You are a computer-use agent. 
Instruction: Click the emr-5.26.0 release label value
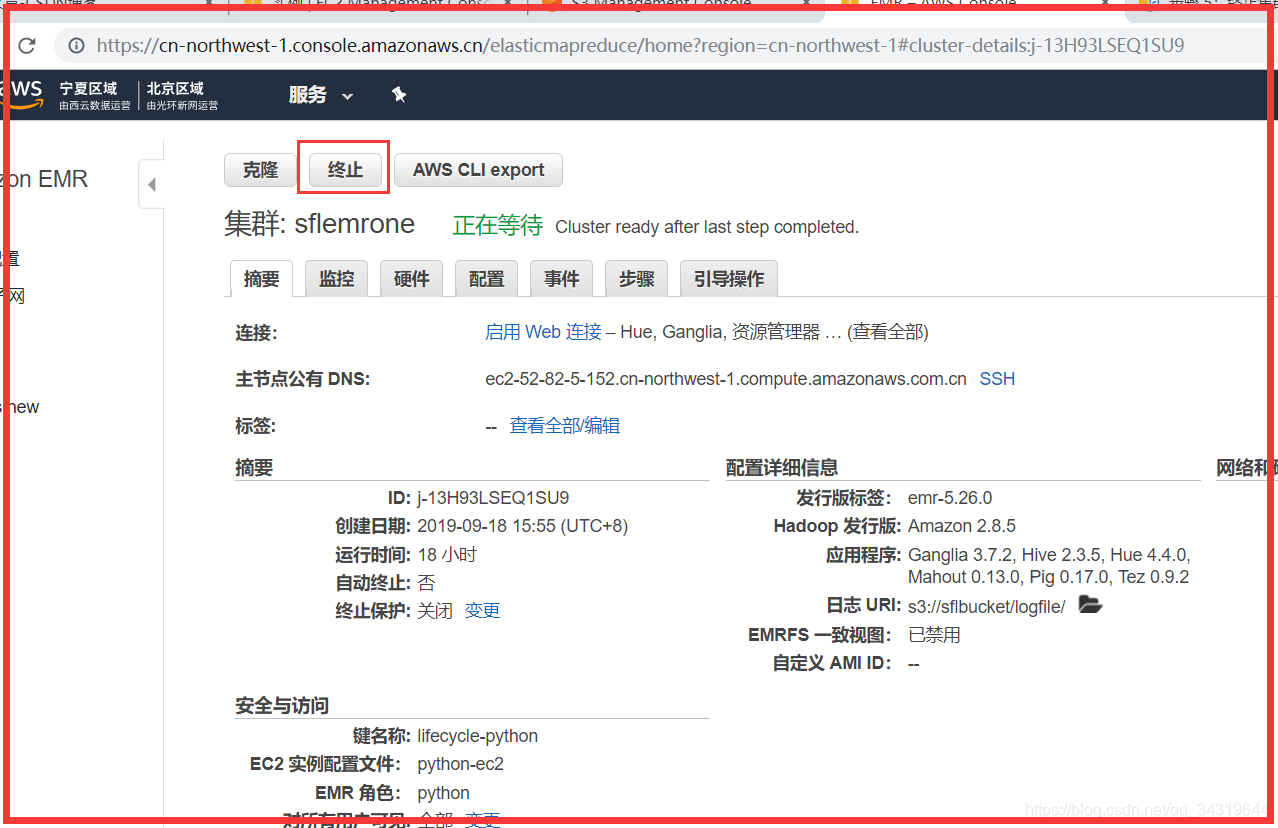pyautogui.click(x=950, y=498)
